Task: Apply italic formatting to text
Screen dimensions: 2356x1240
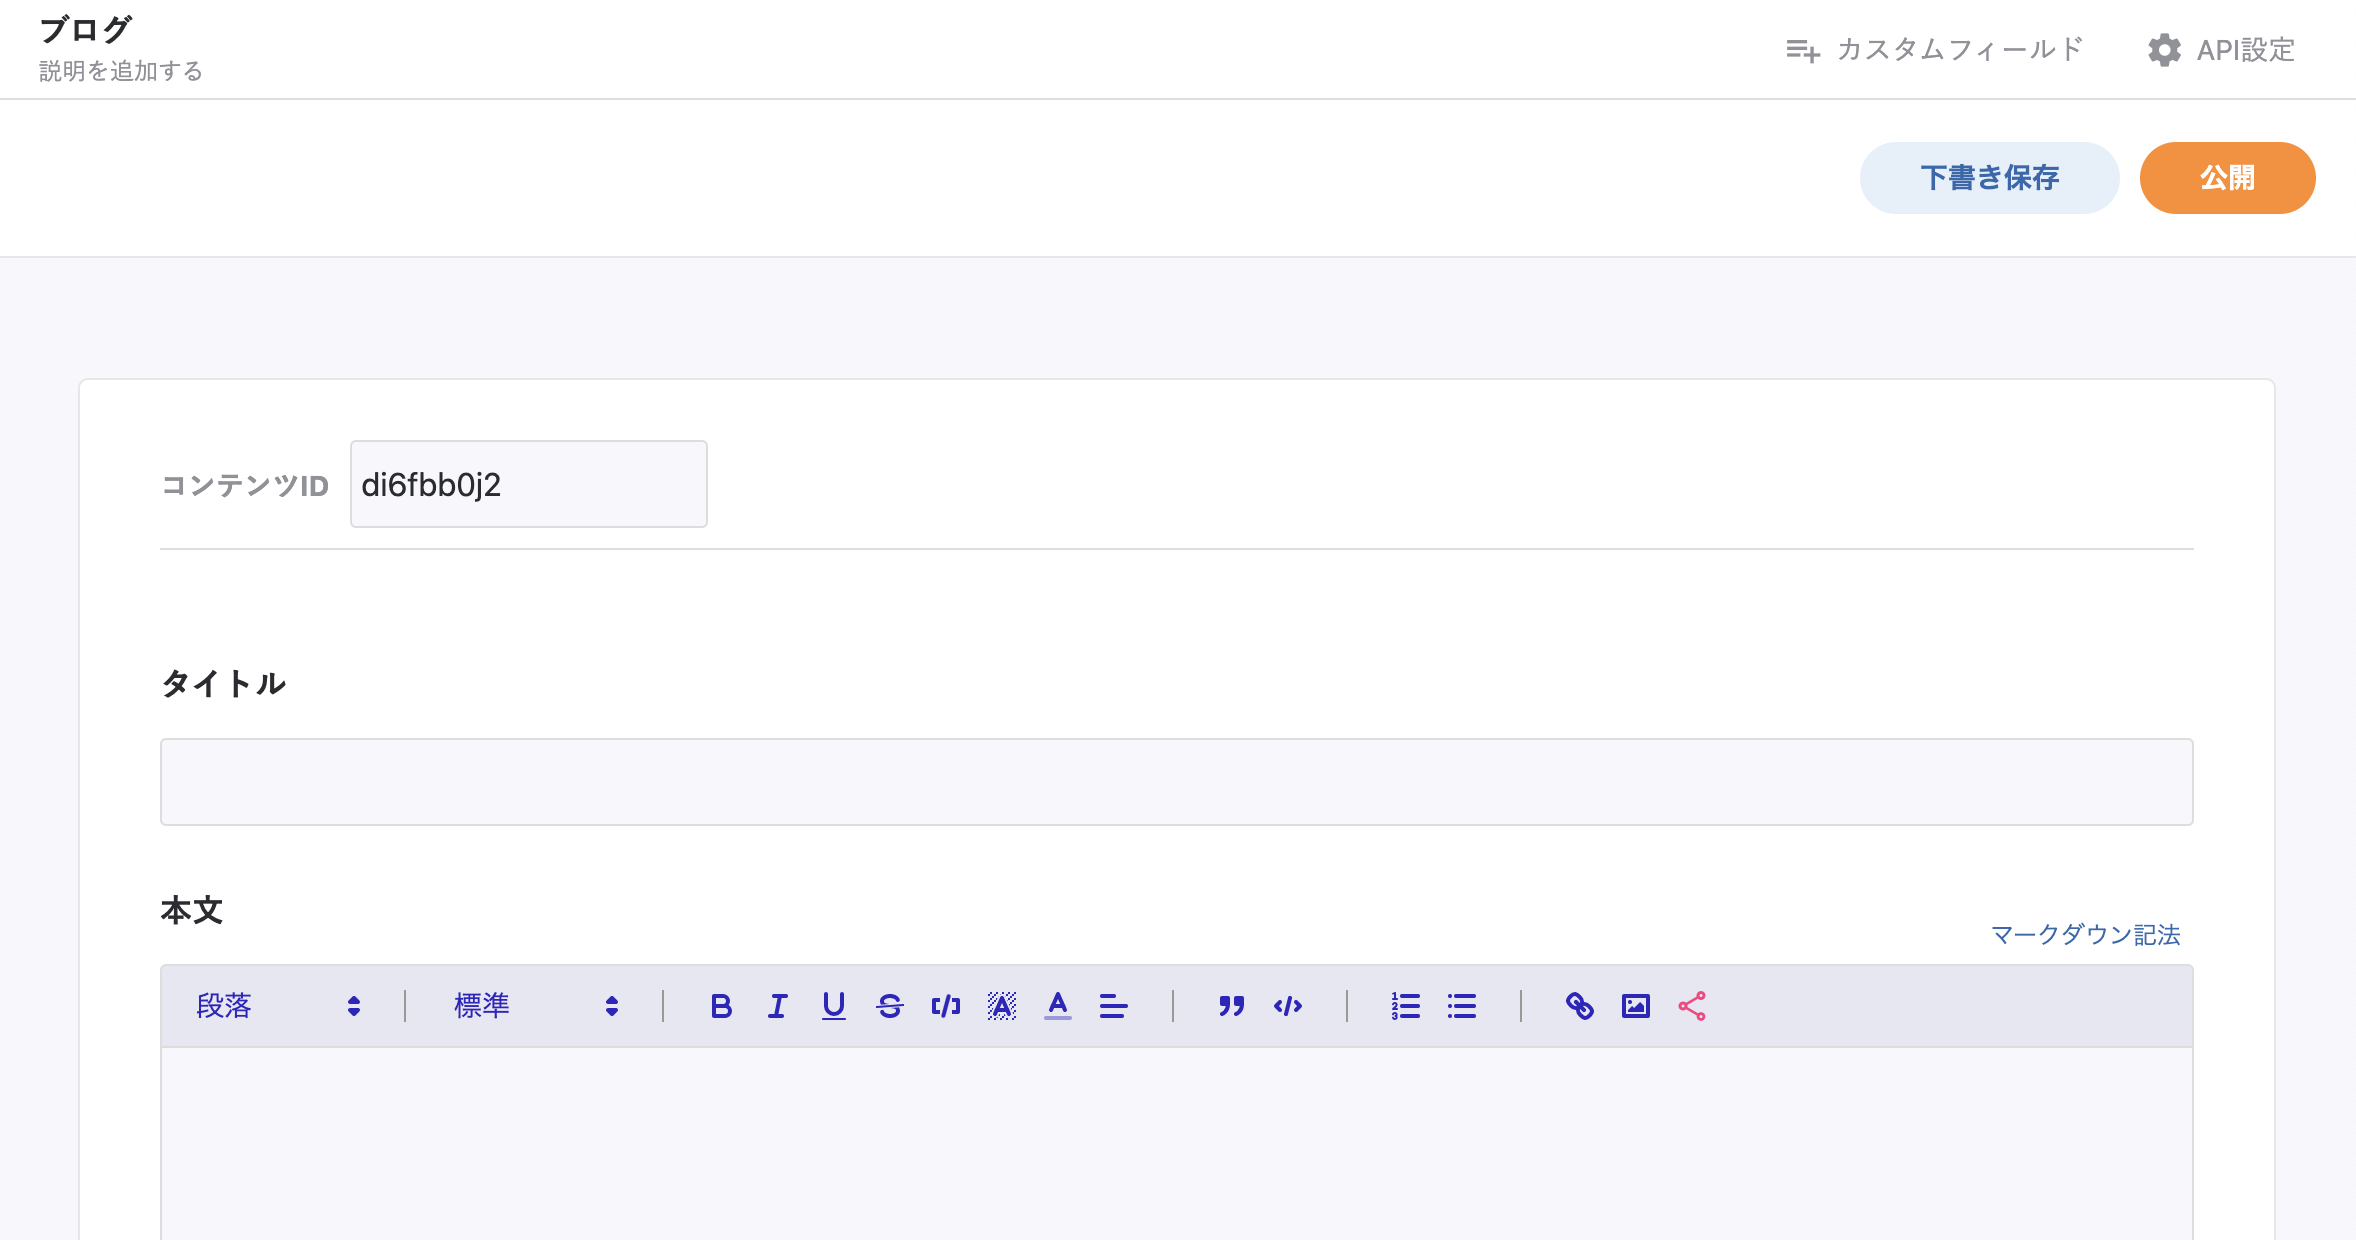Action: pos(777,1006)
